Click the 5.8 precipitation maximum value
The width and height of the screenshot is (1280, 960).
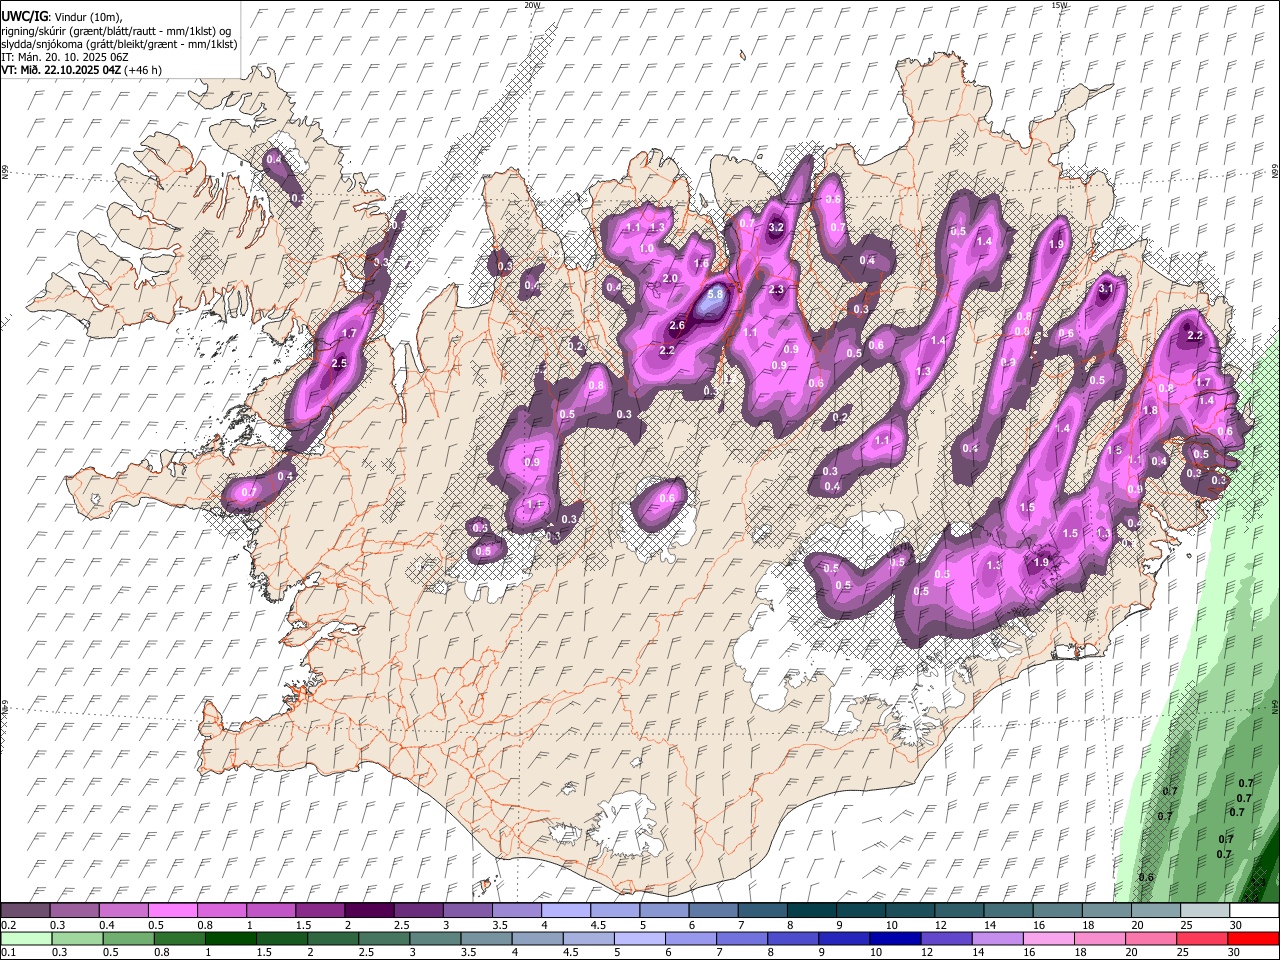715,295
